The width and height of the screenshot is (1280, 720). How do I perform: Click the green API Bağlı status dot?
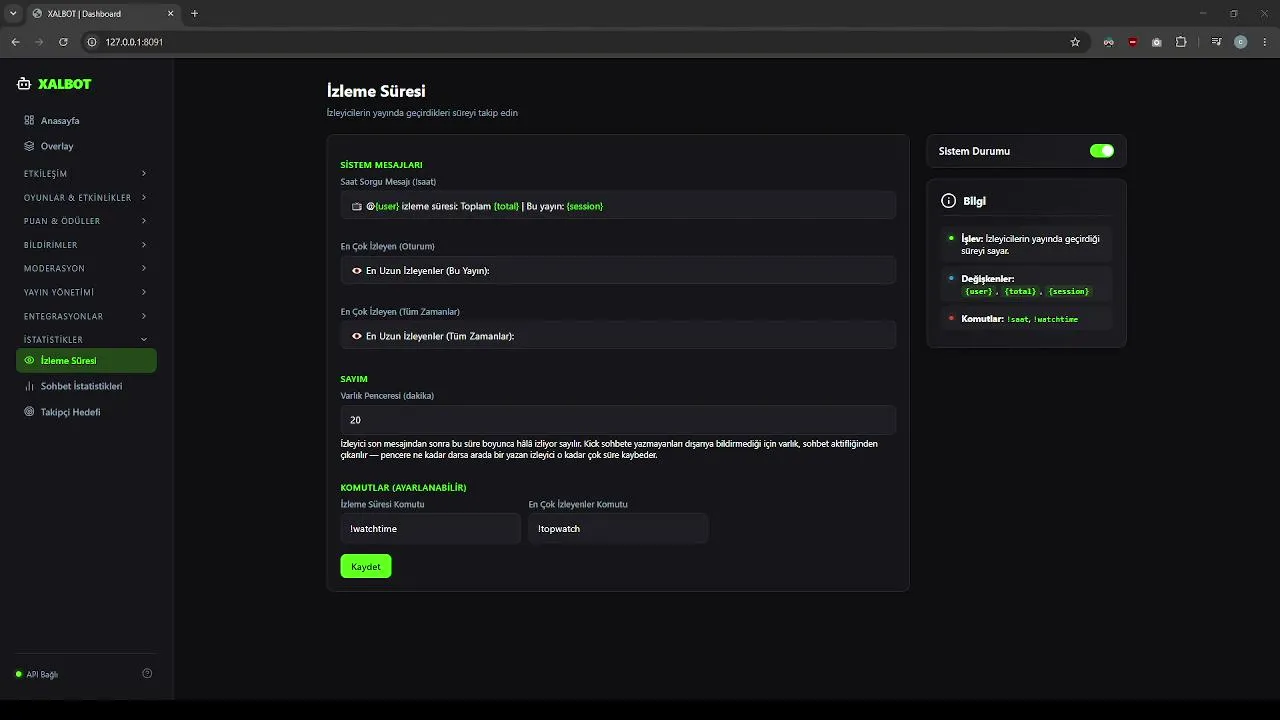pyautogui.click(x=19, y=674)
